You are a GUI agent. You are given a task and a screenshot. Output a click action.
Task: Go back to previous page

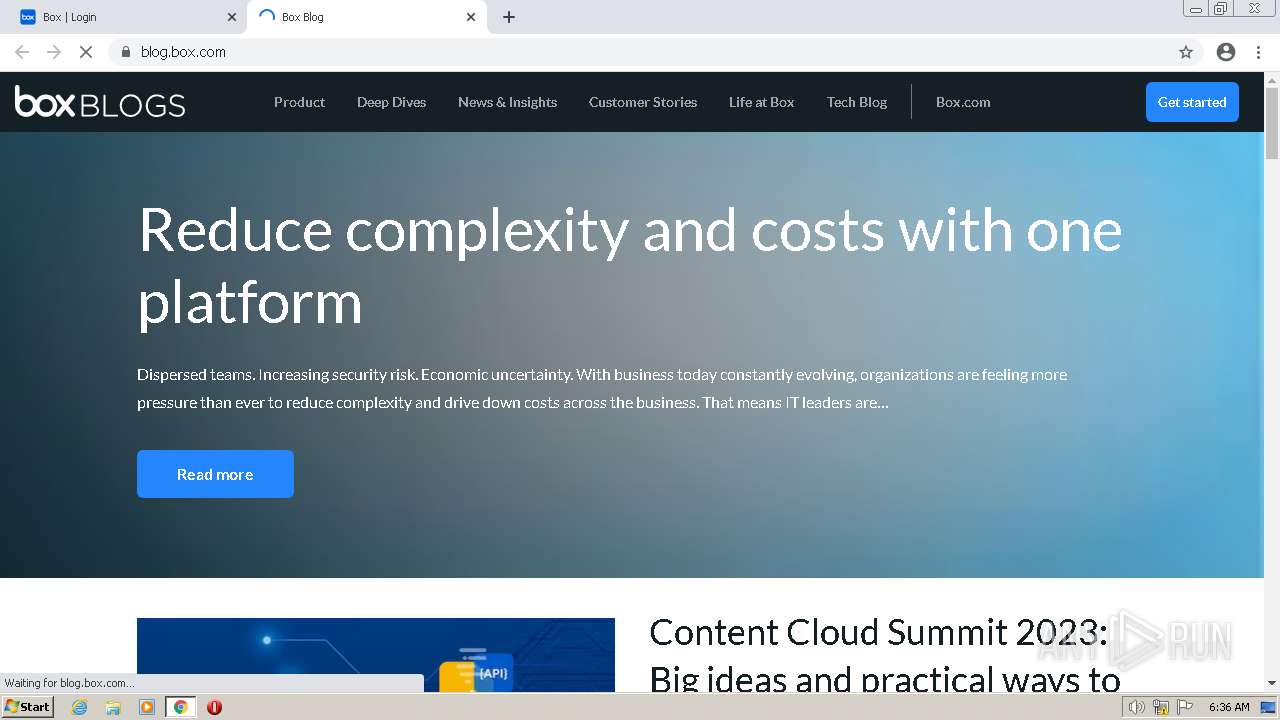pos(22,52)
